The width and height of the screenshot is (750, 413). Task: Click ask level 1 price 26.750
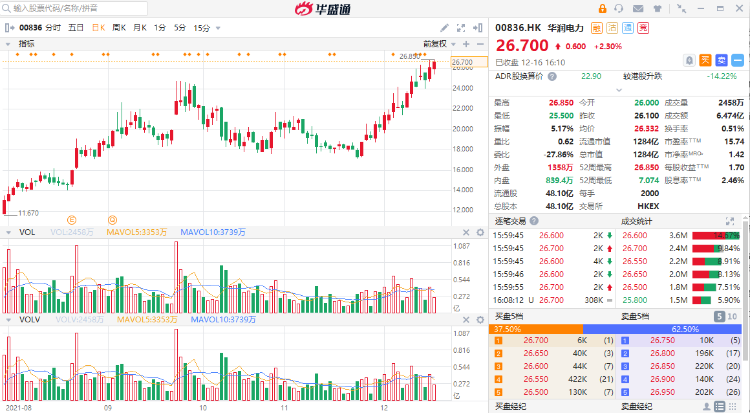coord(662,340)
